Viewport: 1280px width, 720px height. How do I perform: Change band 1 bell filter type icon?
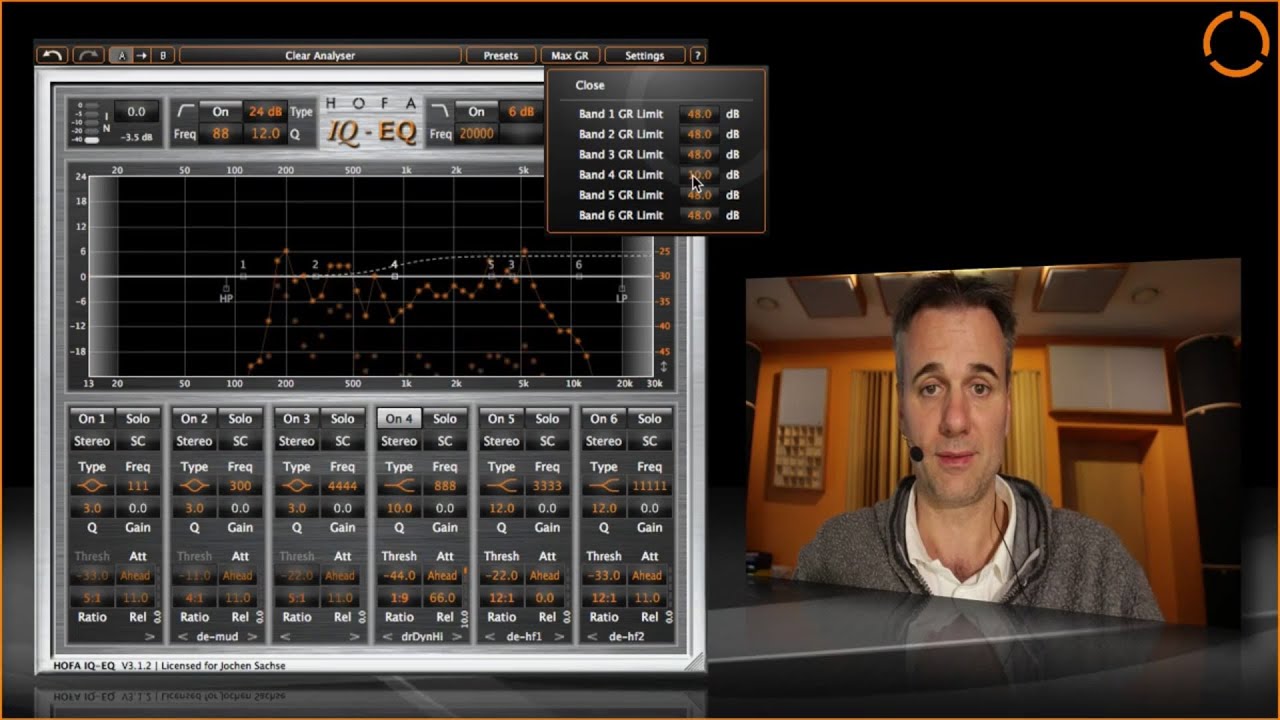click(92, 487)
